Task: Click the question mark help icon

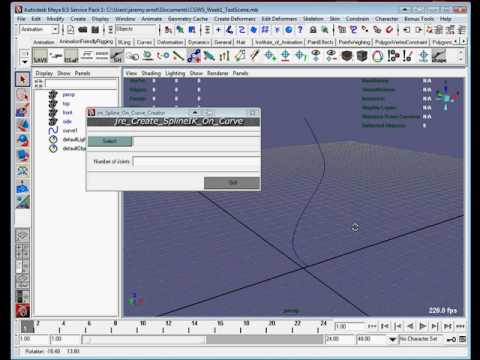Action: (300, 30)
